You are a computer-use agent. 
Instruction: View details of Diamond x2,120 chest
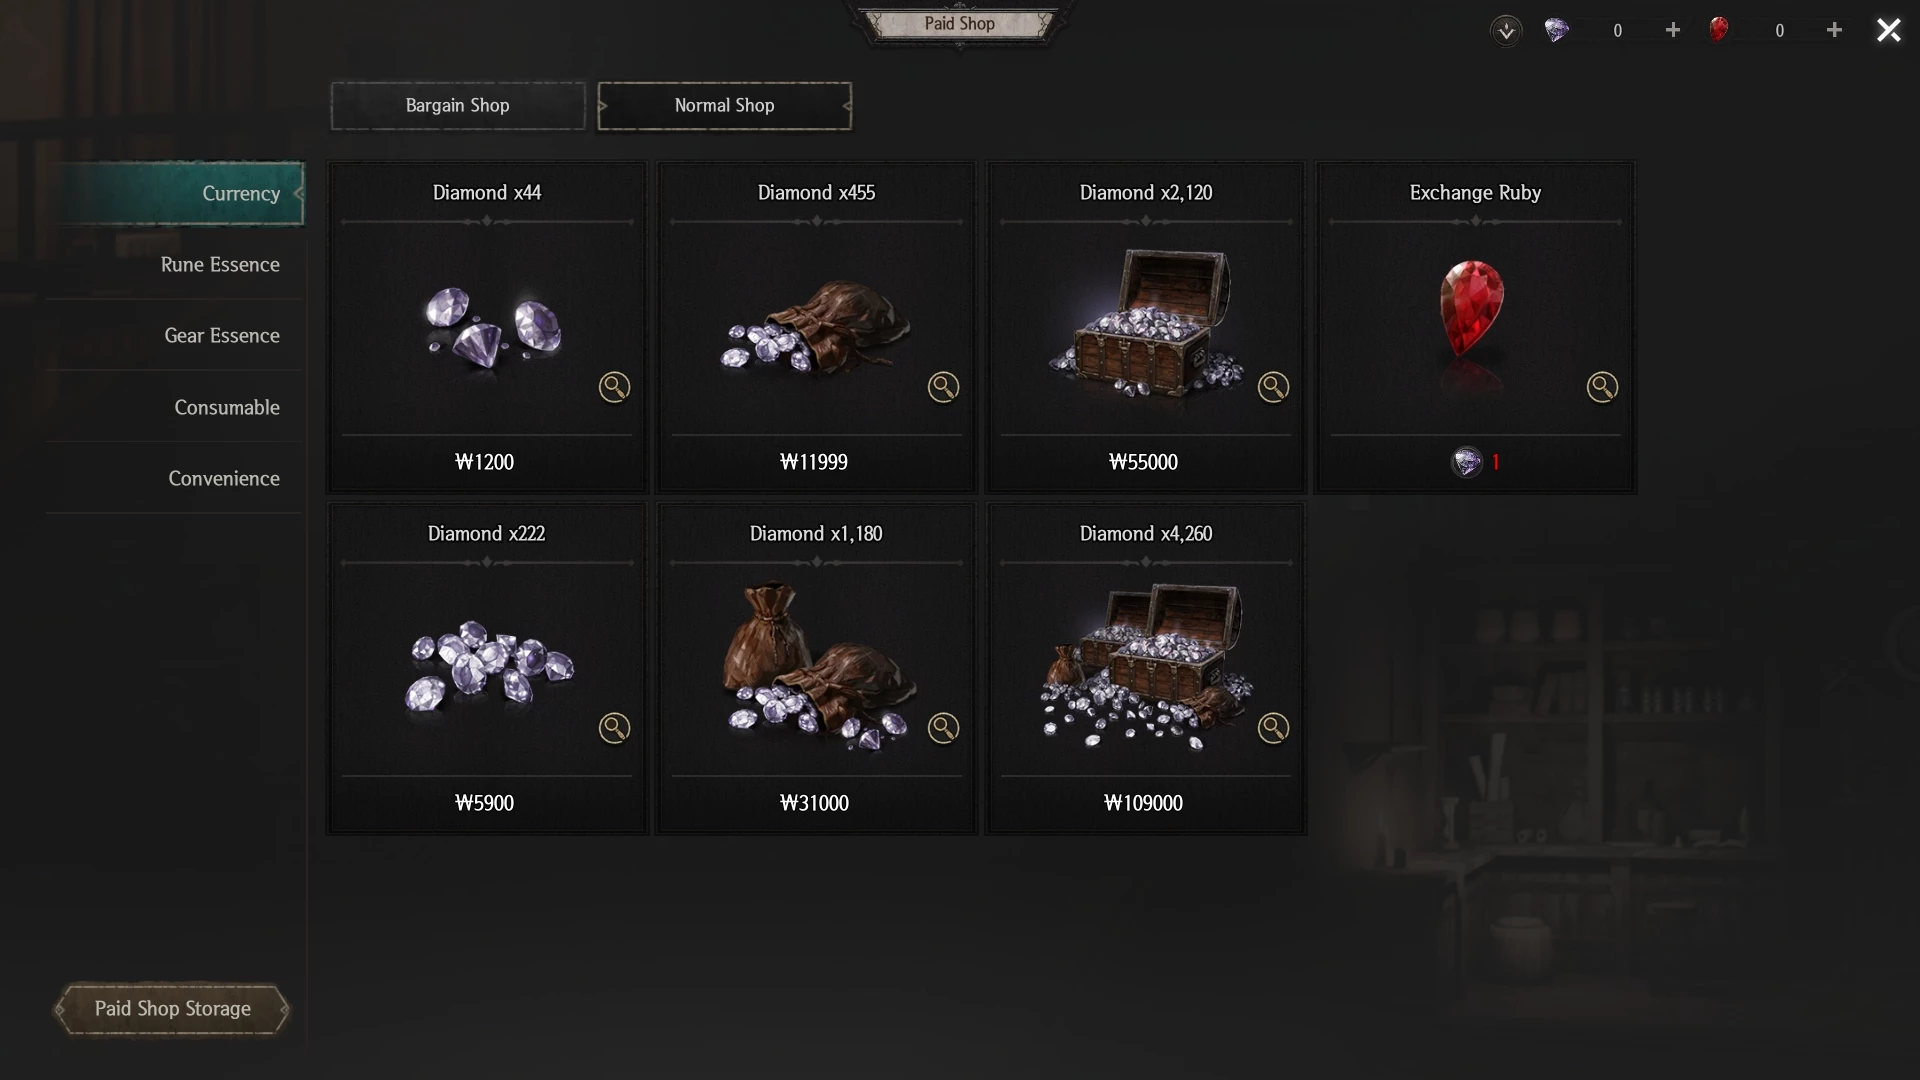pos(1273,387)
